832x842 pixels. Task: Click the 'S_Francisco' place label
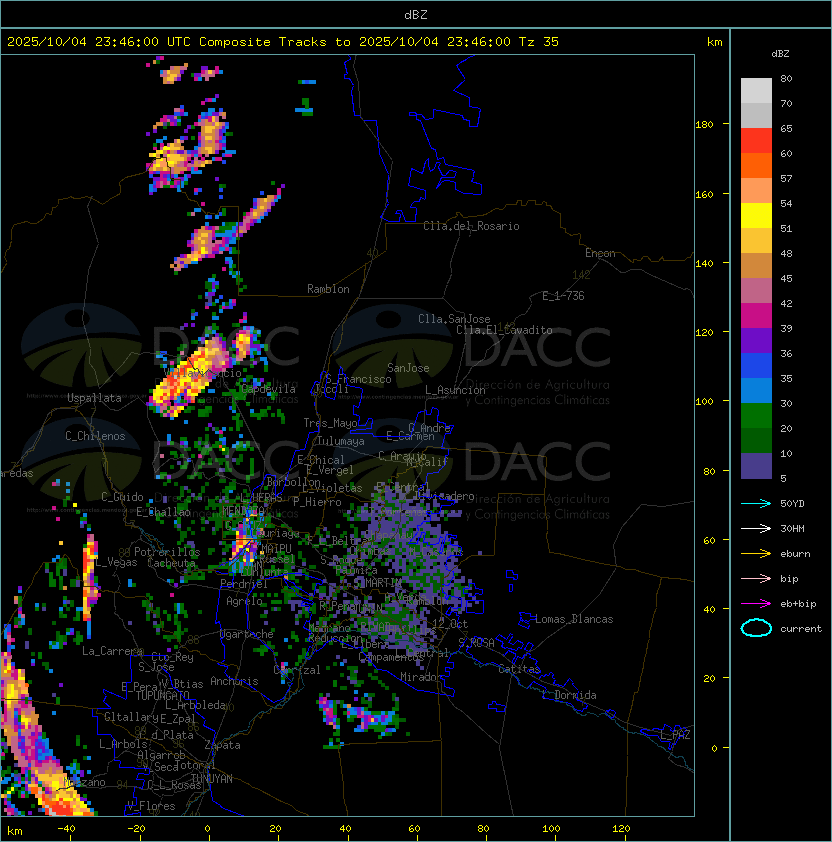coord(358,379)
